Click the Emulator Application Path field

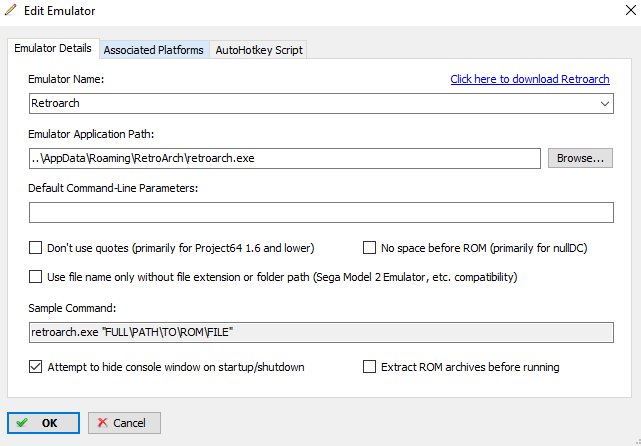click(285, 158)
